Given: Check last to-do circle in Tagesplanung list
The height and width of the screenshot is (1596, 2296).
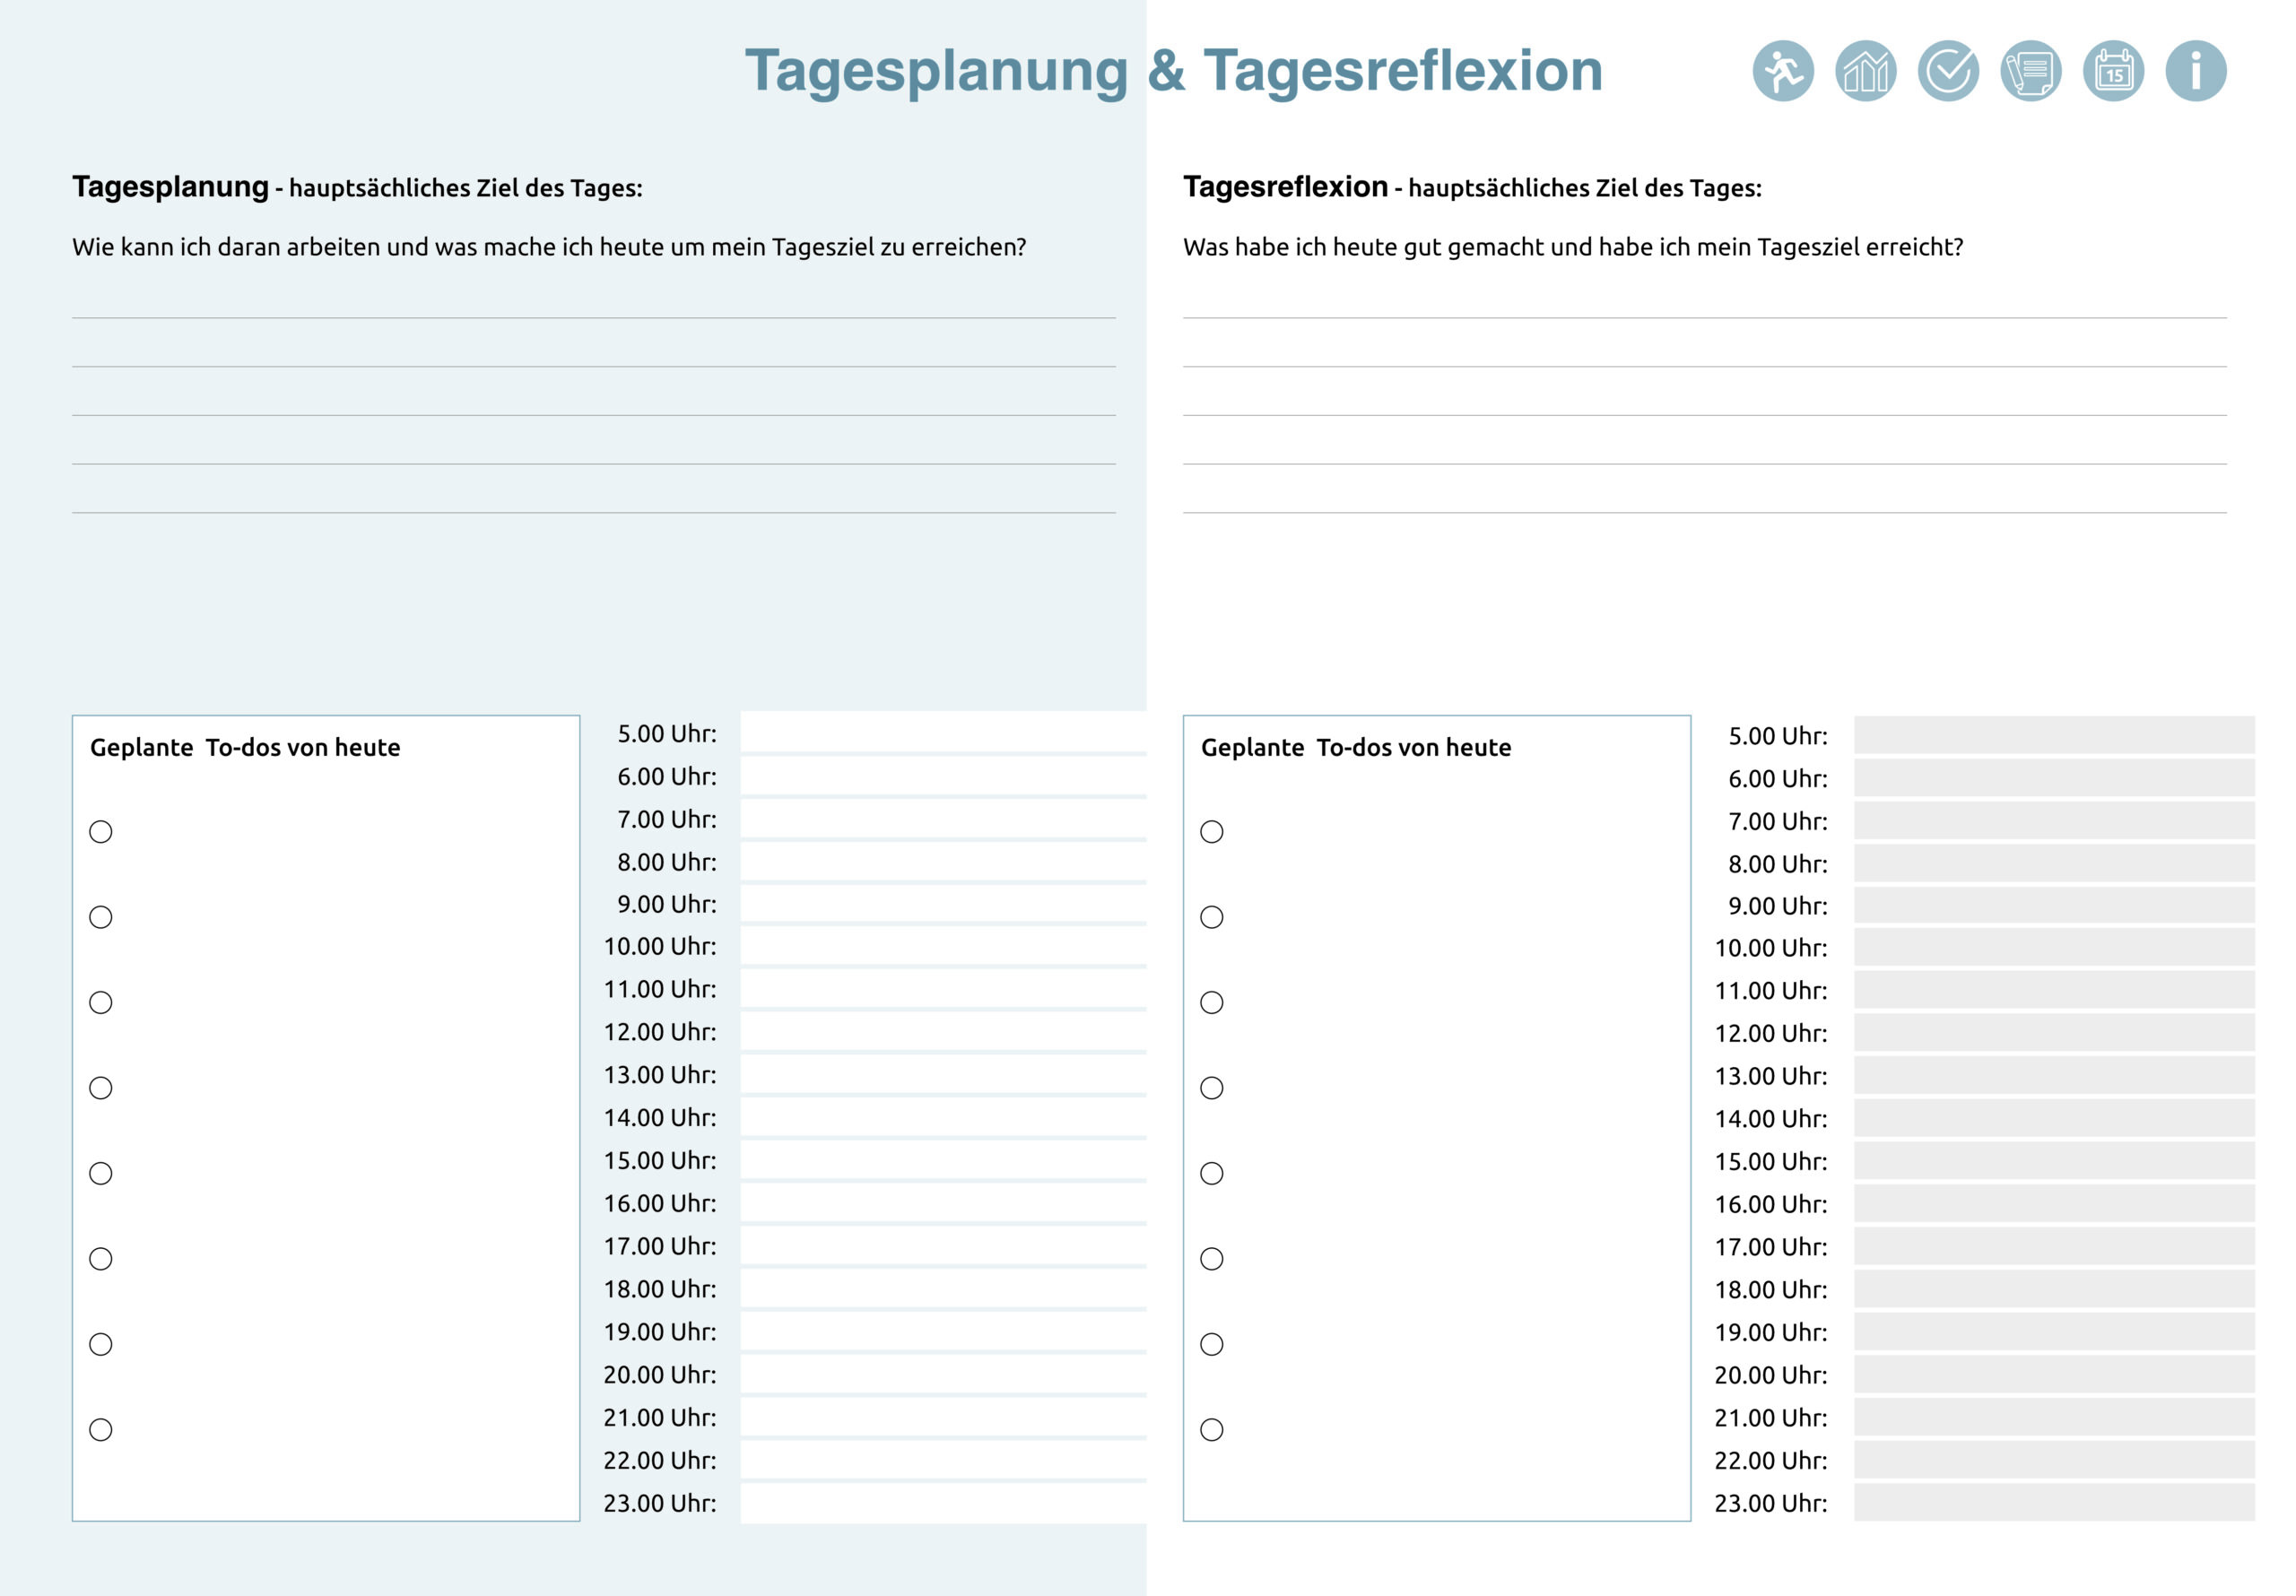Looking at the screenshot, I should pyautogui.click(x=101, y=1430).
